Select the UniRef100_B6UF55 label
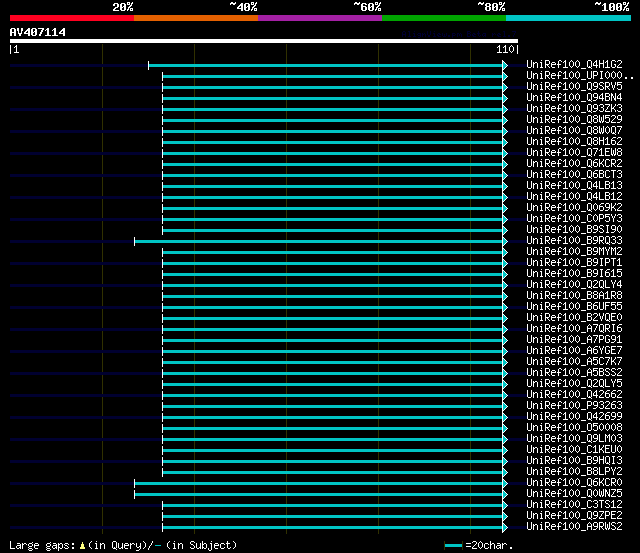 [574, 307]
